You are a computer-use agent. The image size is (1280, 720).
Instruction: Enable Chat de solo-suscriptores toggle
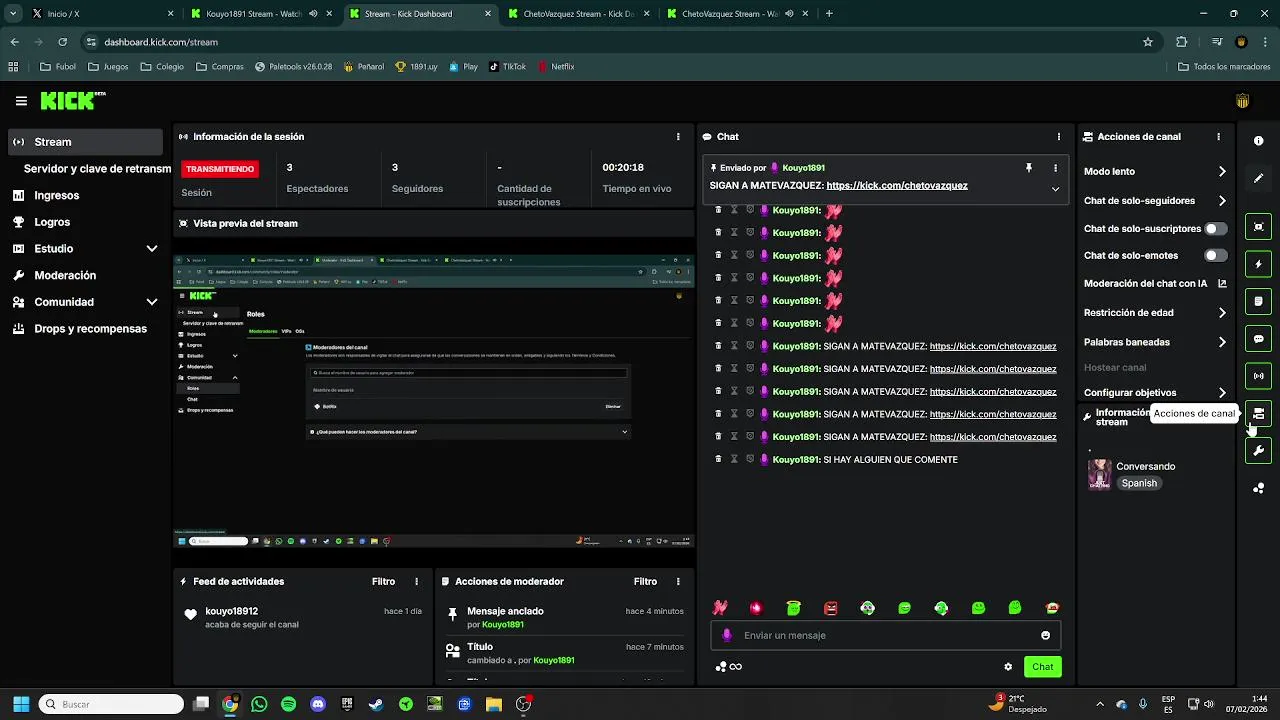[1215, 229]
